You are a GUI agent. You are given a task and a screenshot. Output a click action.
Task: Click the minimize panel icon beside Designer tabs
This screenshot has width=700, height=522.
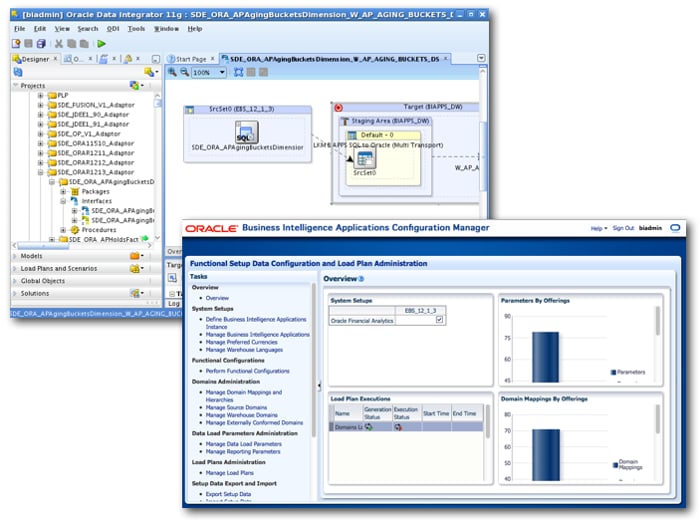155,59
